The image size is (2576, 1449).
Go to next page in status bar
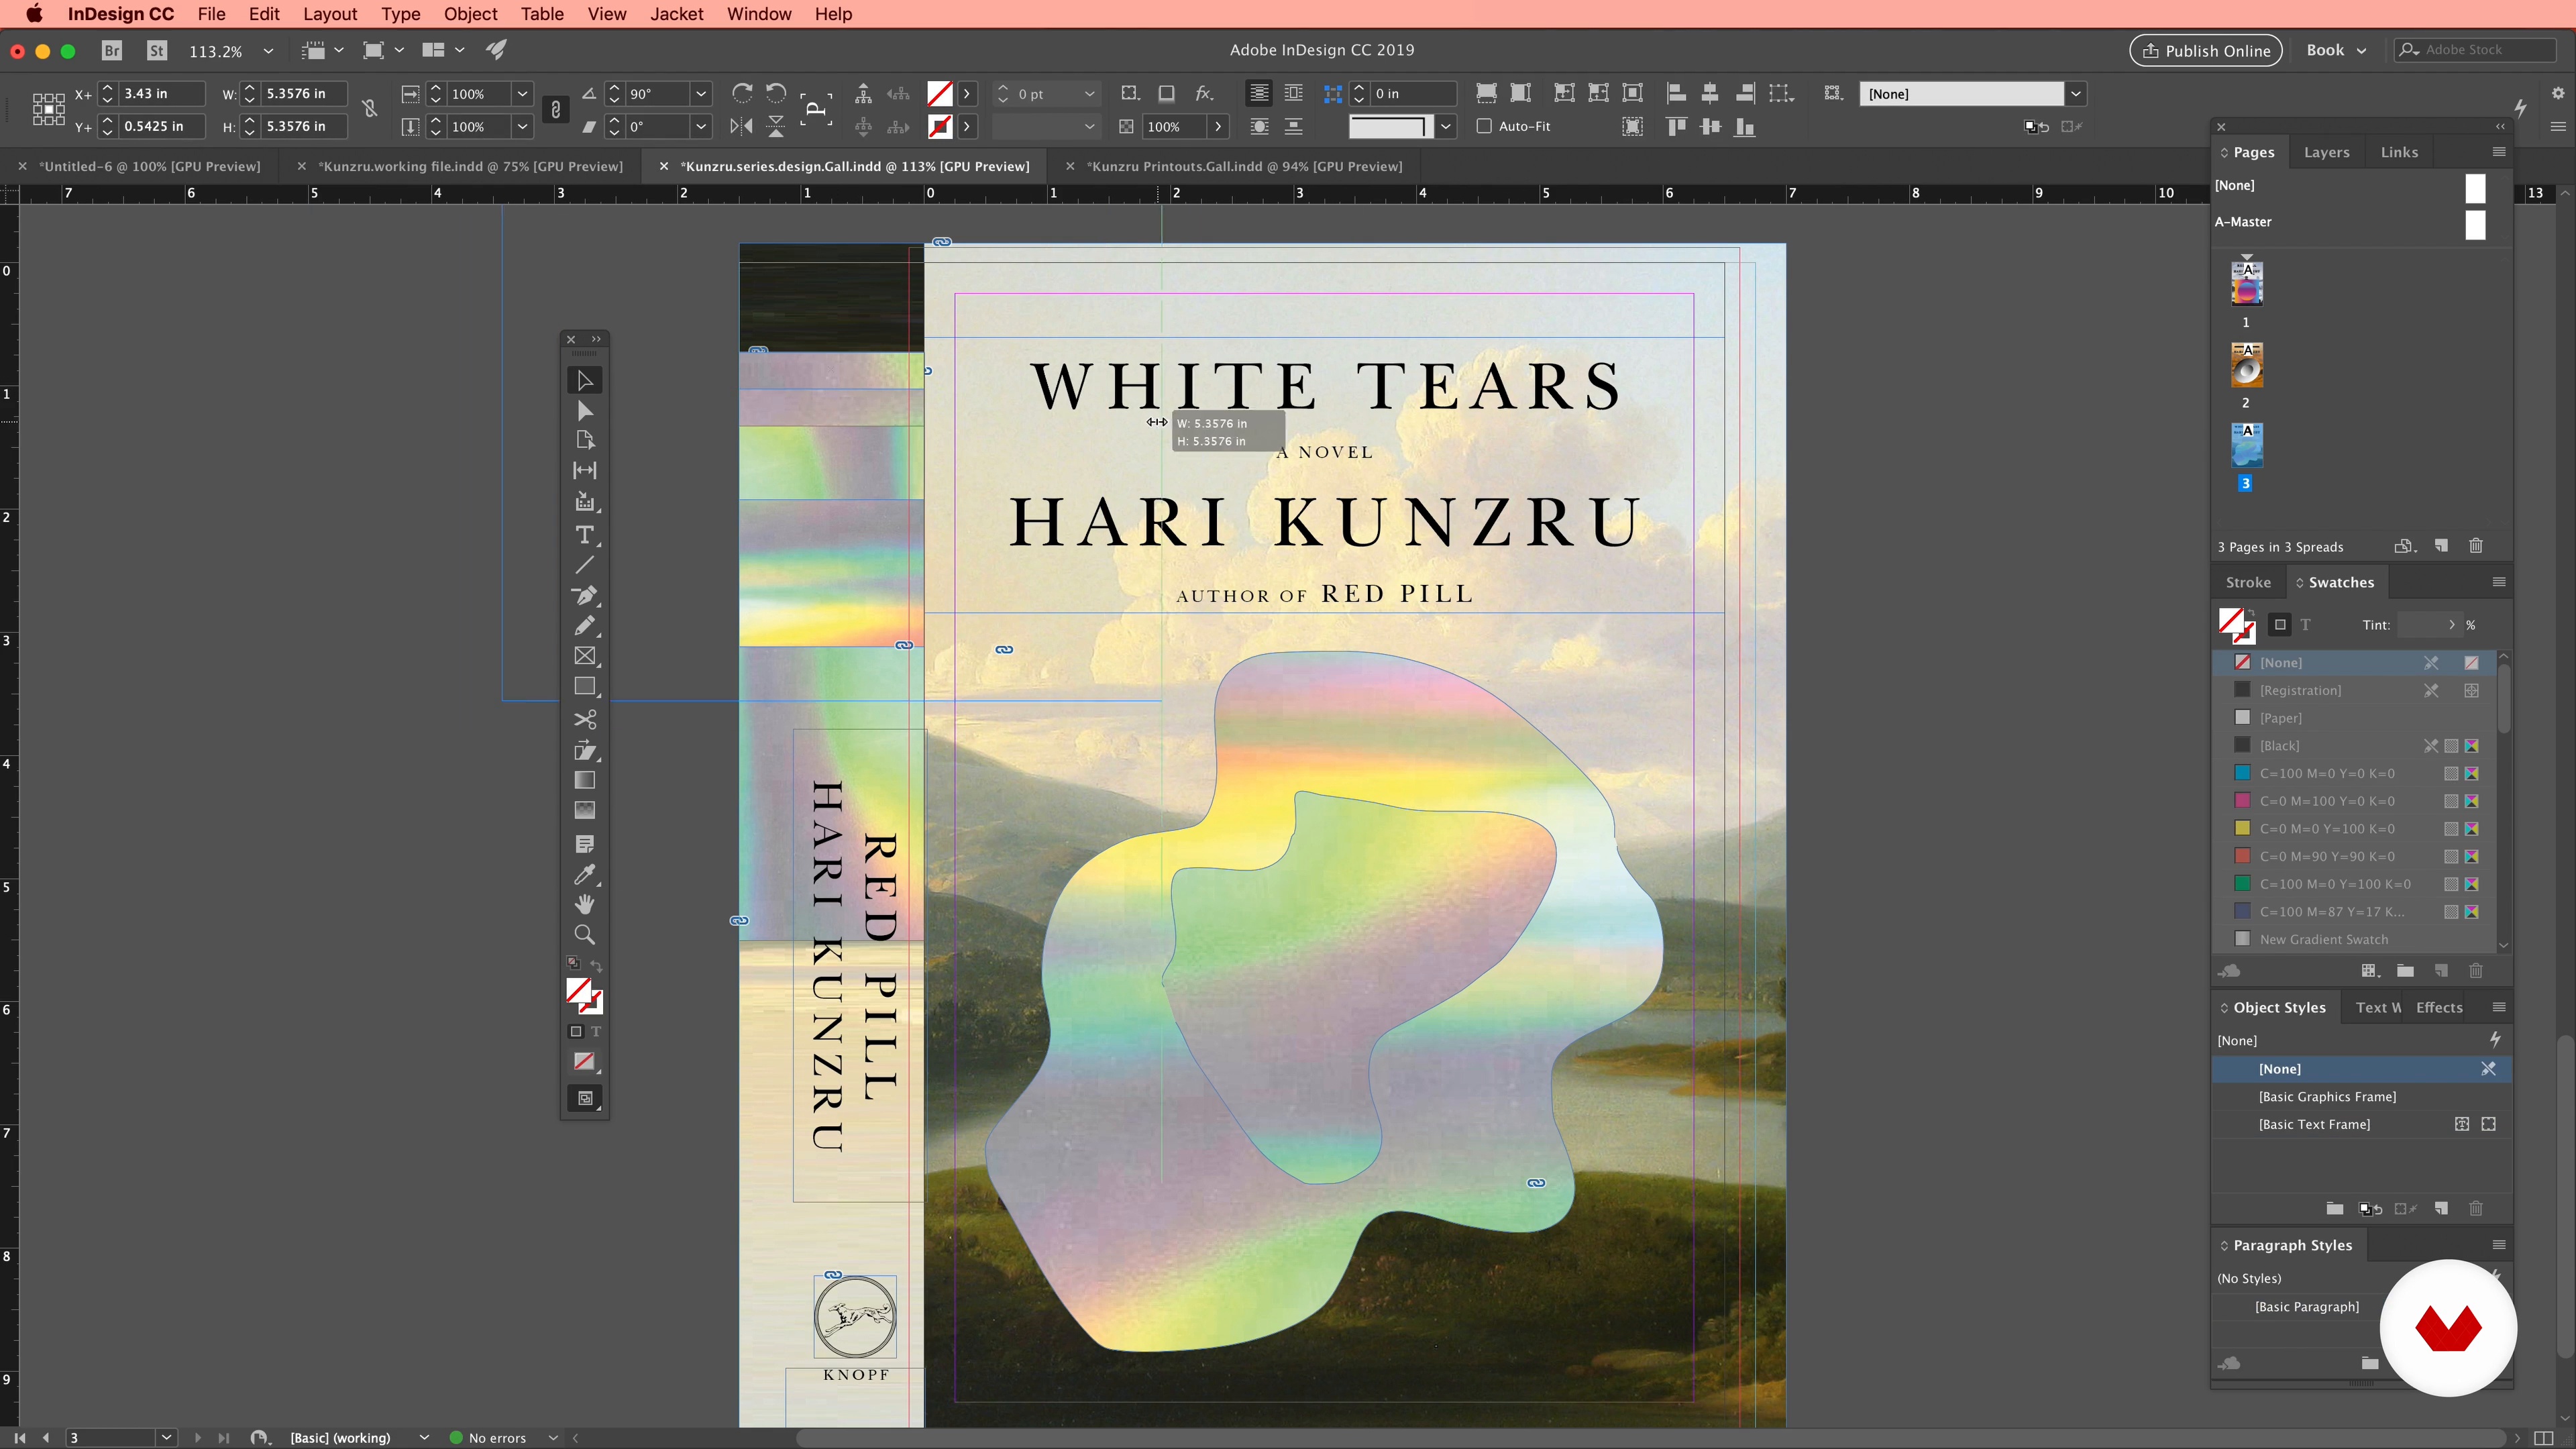[197, 1438]
